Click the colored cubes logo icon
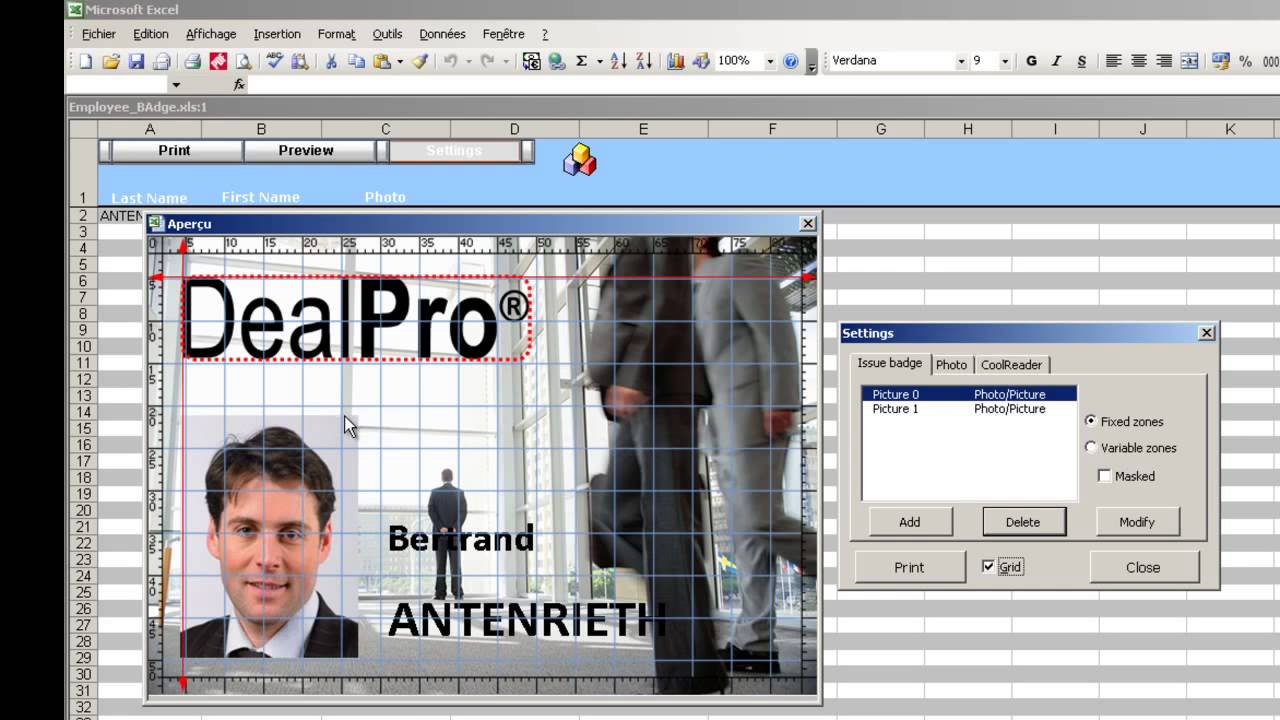The height and width of the screenshot is (720, 1280). pos(579,160)
